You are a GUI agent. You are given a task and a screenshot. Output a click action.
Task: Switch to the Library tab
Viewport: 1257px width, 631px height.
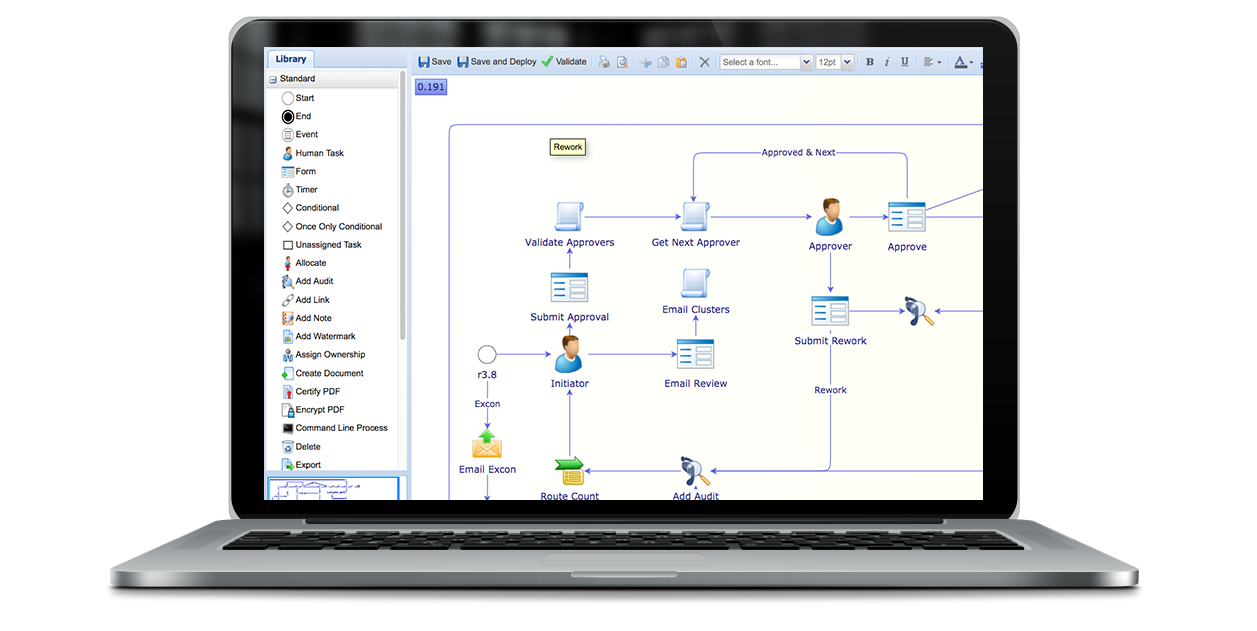coord(290,58)
